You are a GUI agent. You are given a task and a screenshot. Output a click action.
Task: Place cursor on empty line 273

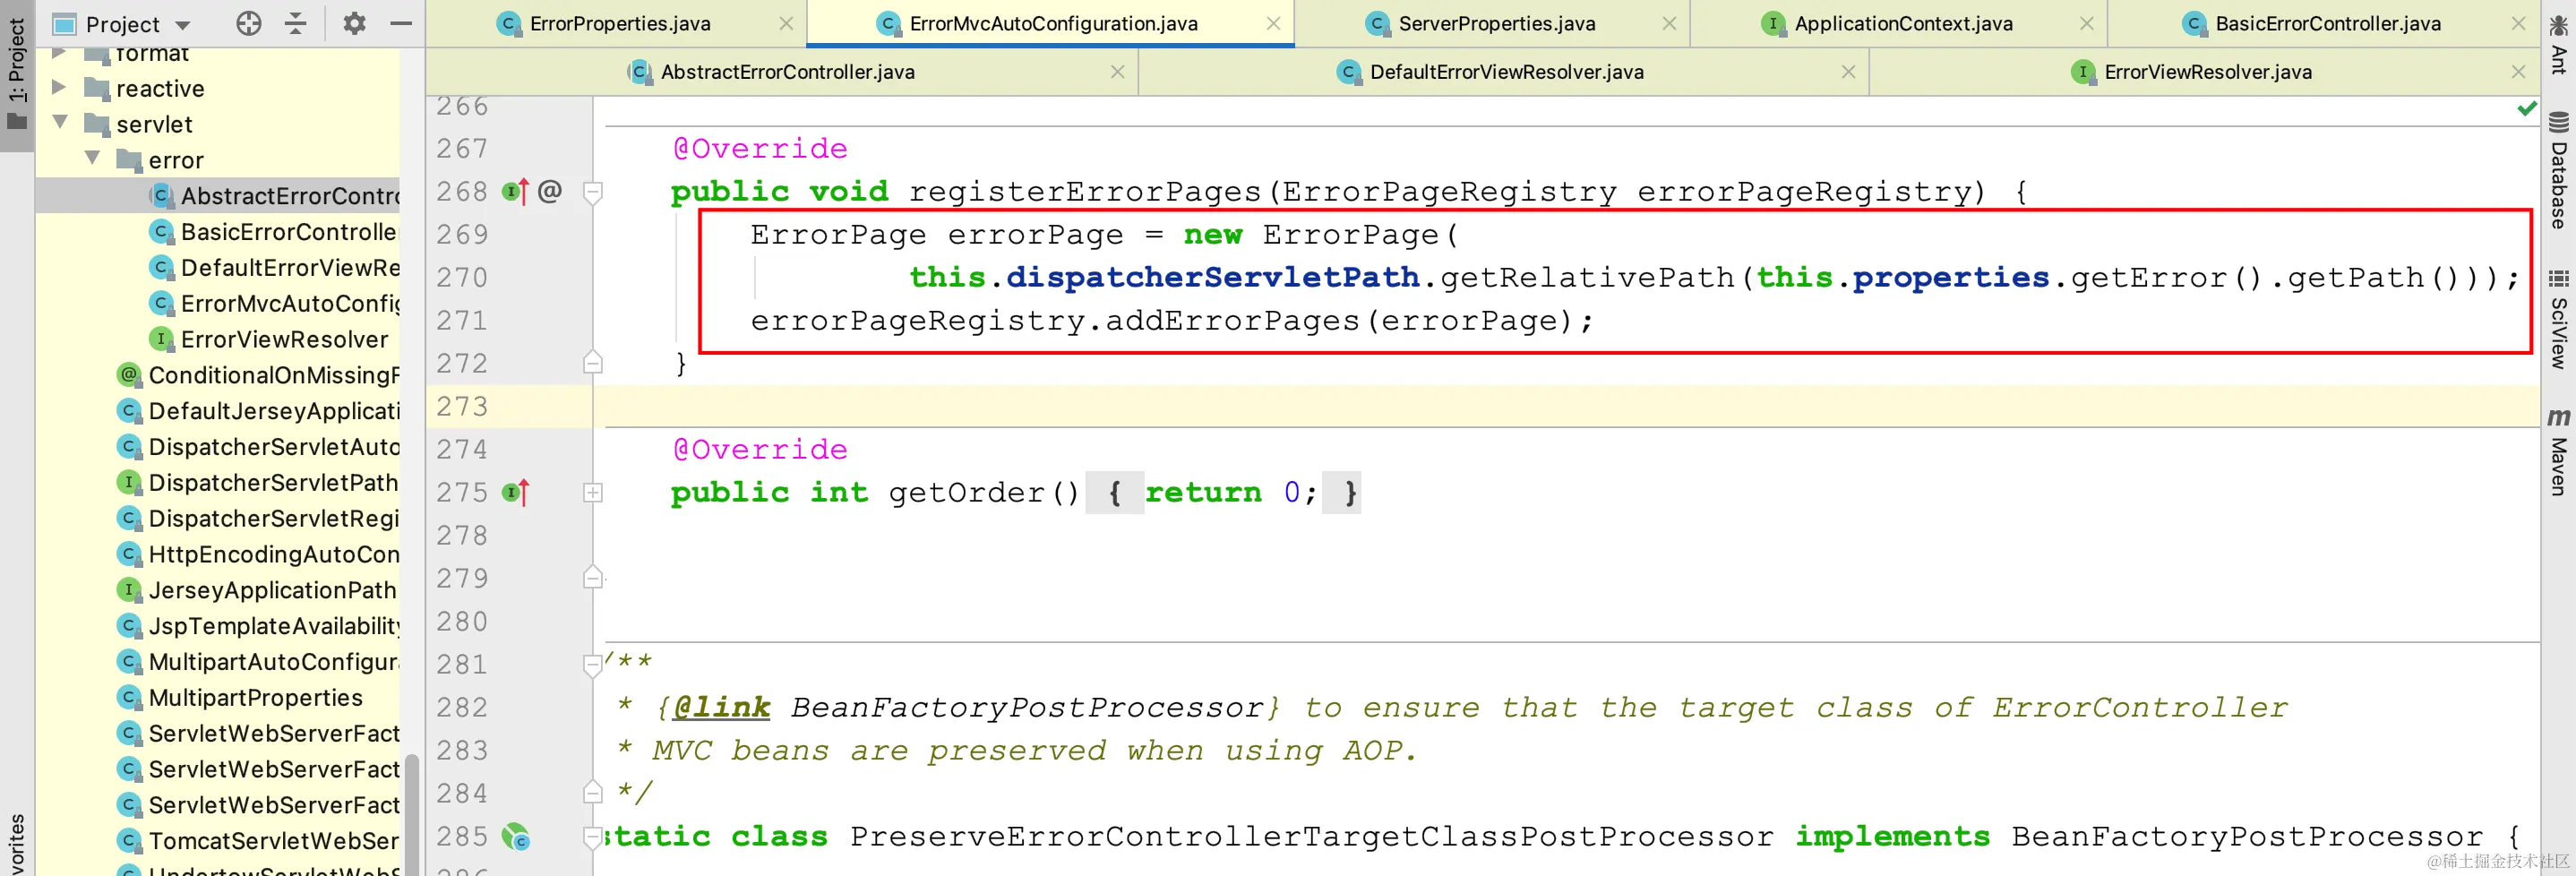pos(1566,406)
